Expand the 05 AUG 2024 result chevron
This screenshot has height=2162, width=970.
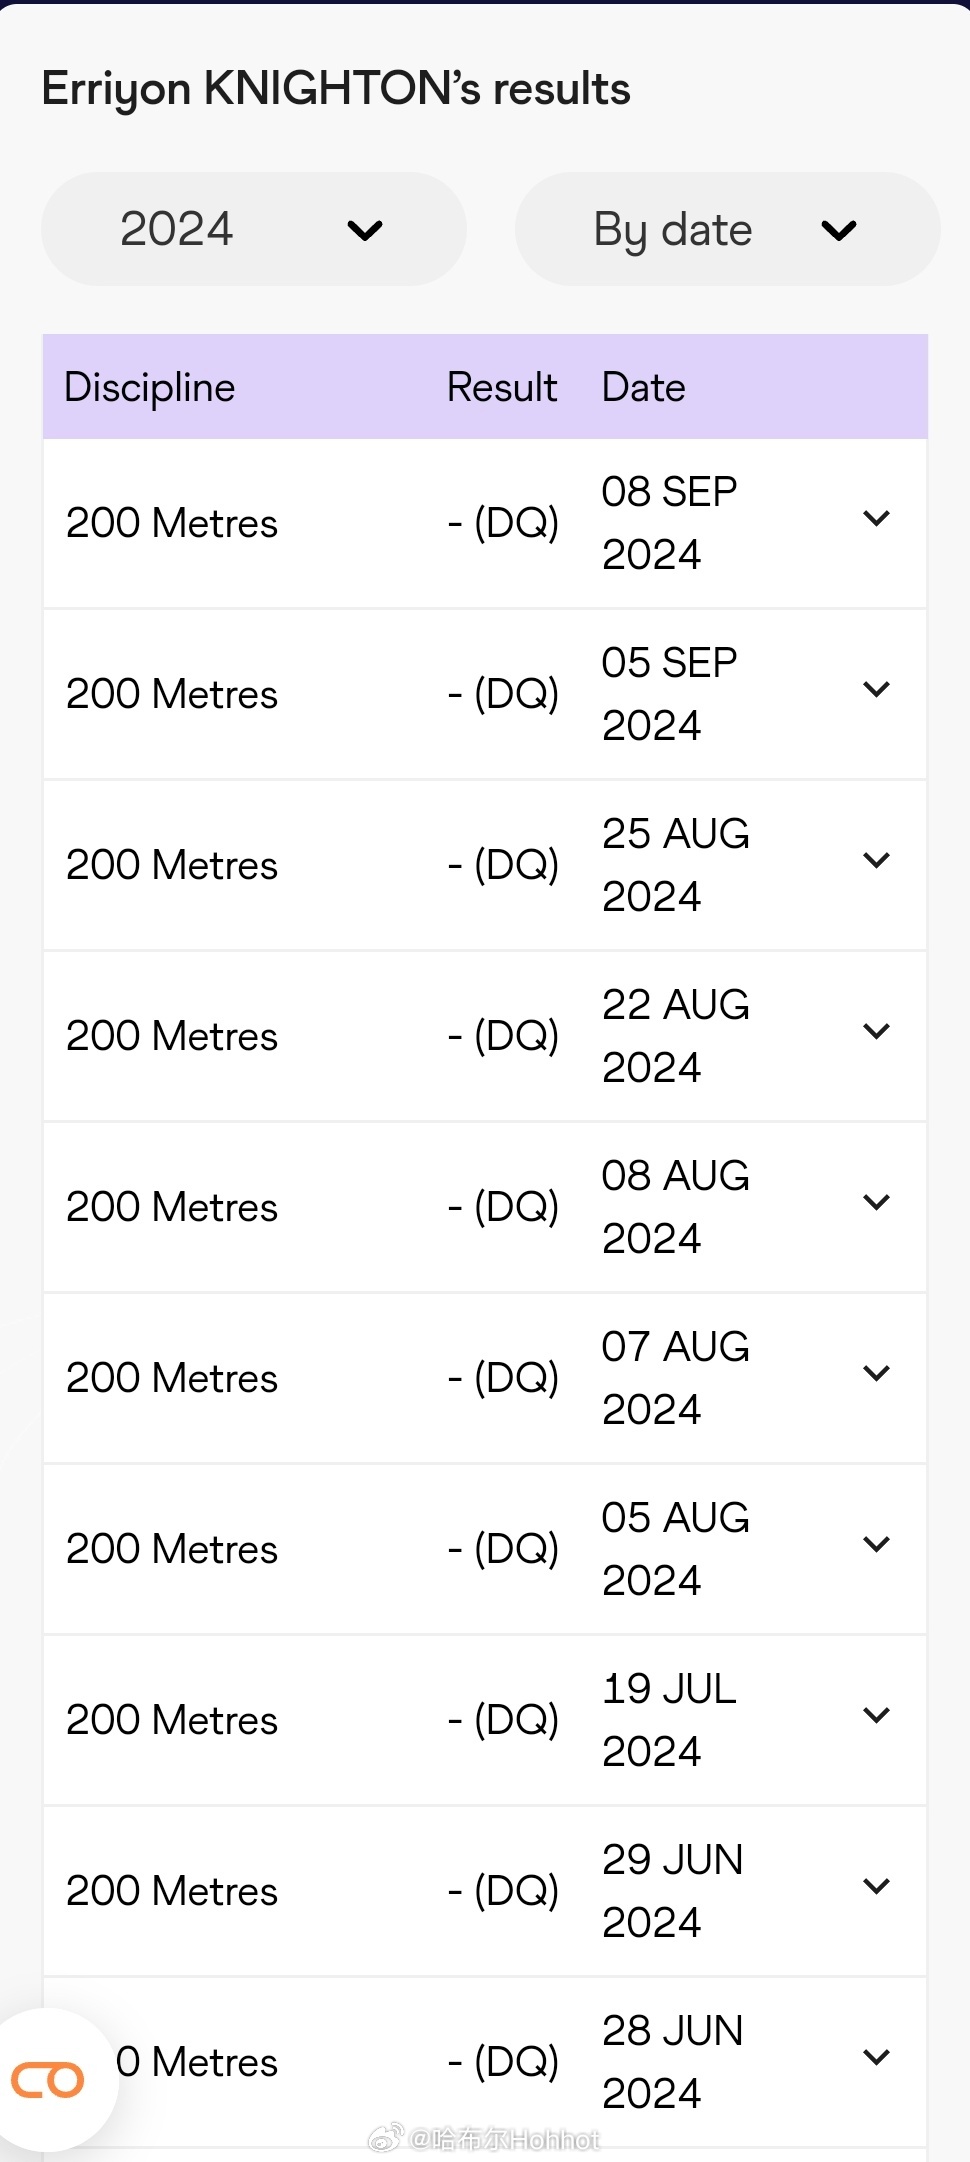tap(876, 1544)
